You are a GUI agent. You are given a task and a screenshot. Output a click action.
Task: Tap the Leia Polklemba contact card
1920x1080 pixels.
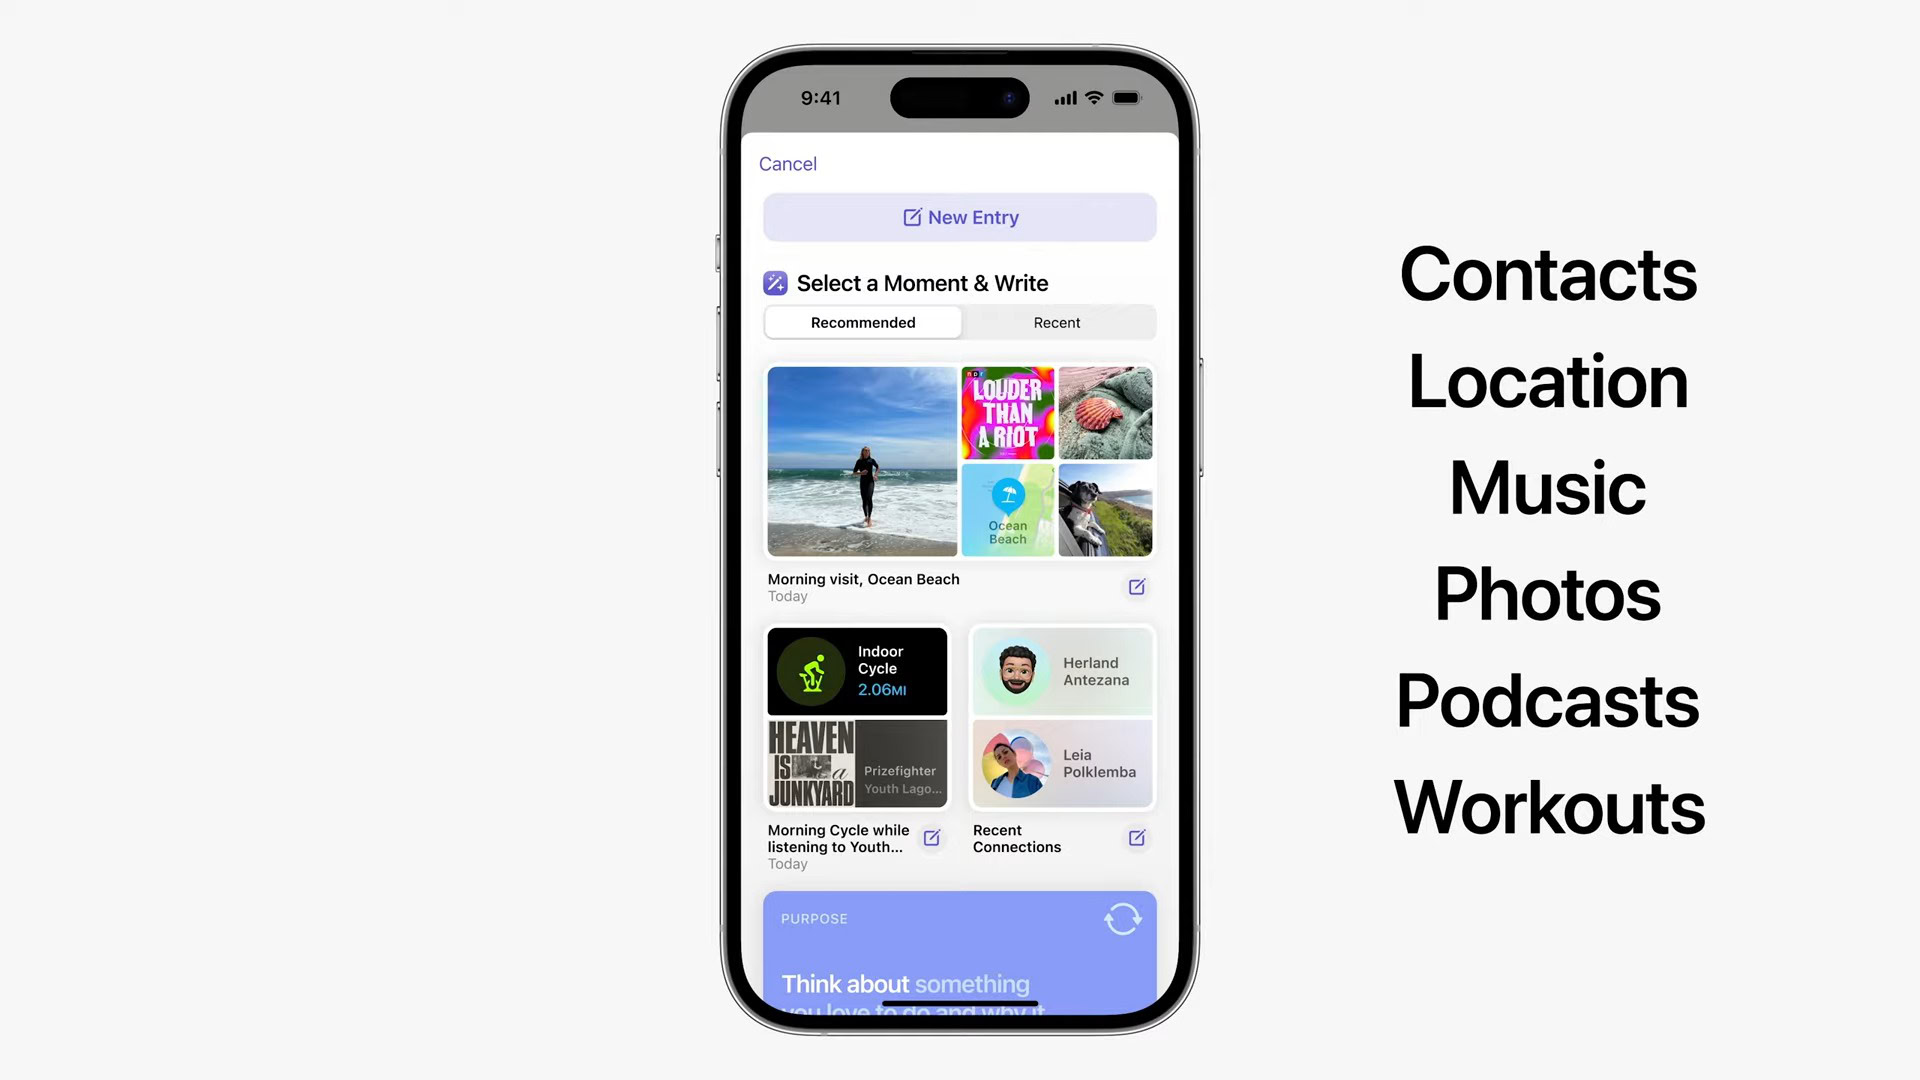[x=1062, y=762]
